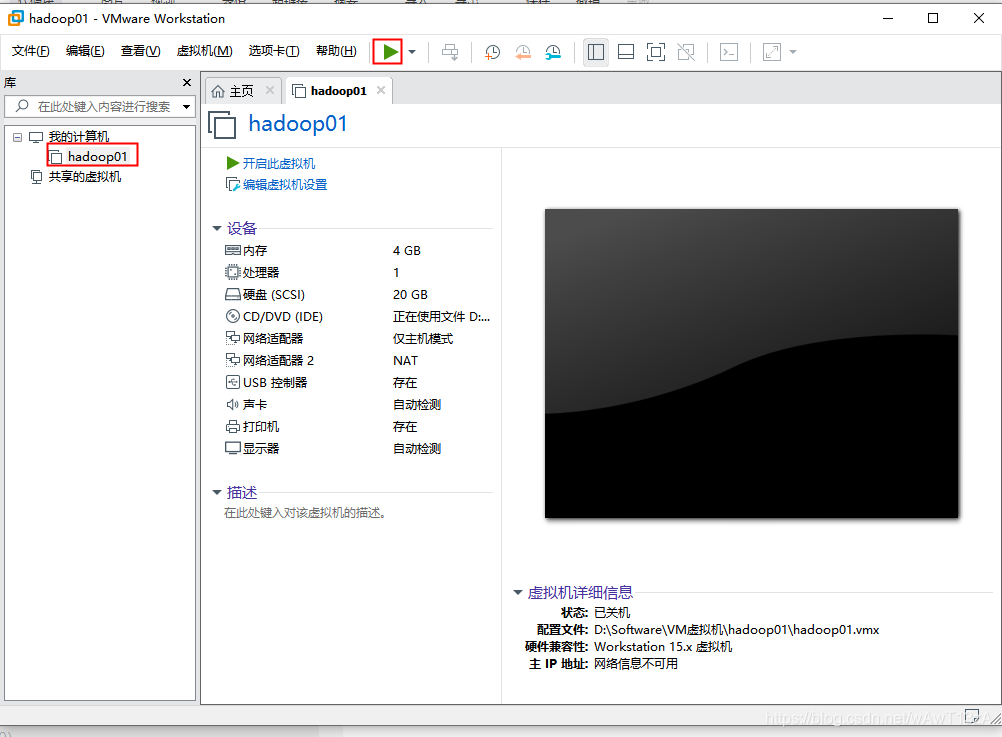The height and width of the screenshot is (737, 1002).
Task: Close the hadoop01 tab
Action: point(379,89)
